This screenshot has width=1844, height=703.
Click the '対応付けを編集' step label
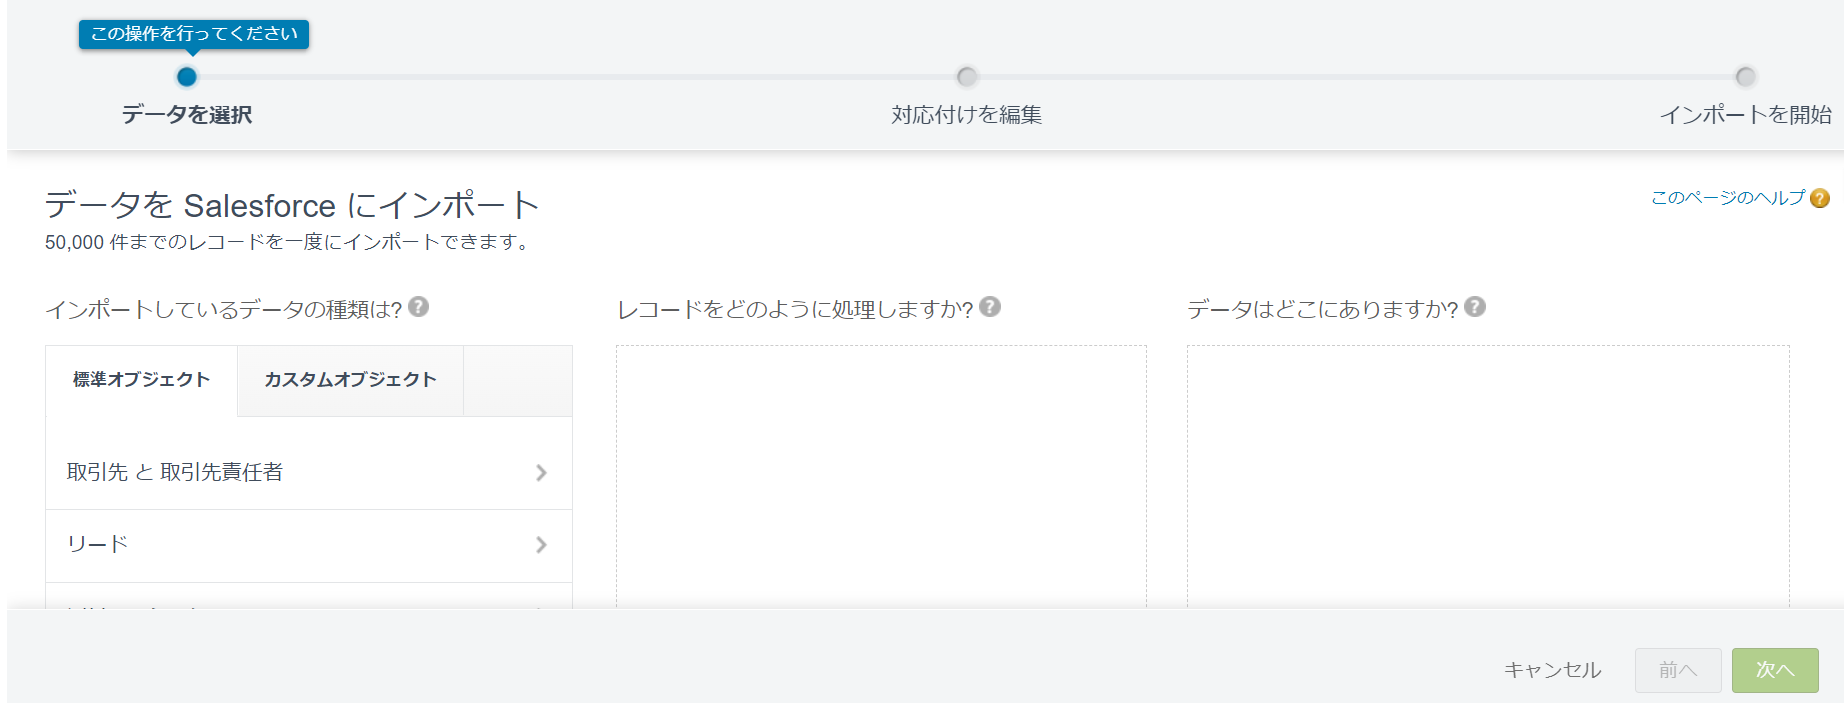(x=966, y=115)
